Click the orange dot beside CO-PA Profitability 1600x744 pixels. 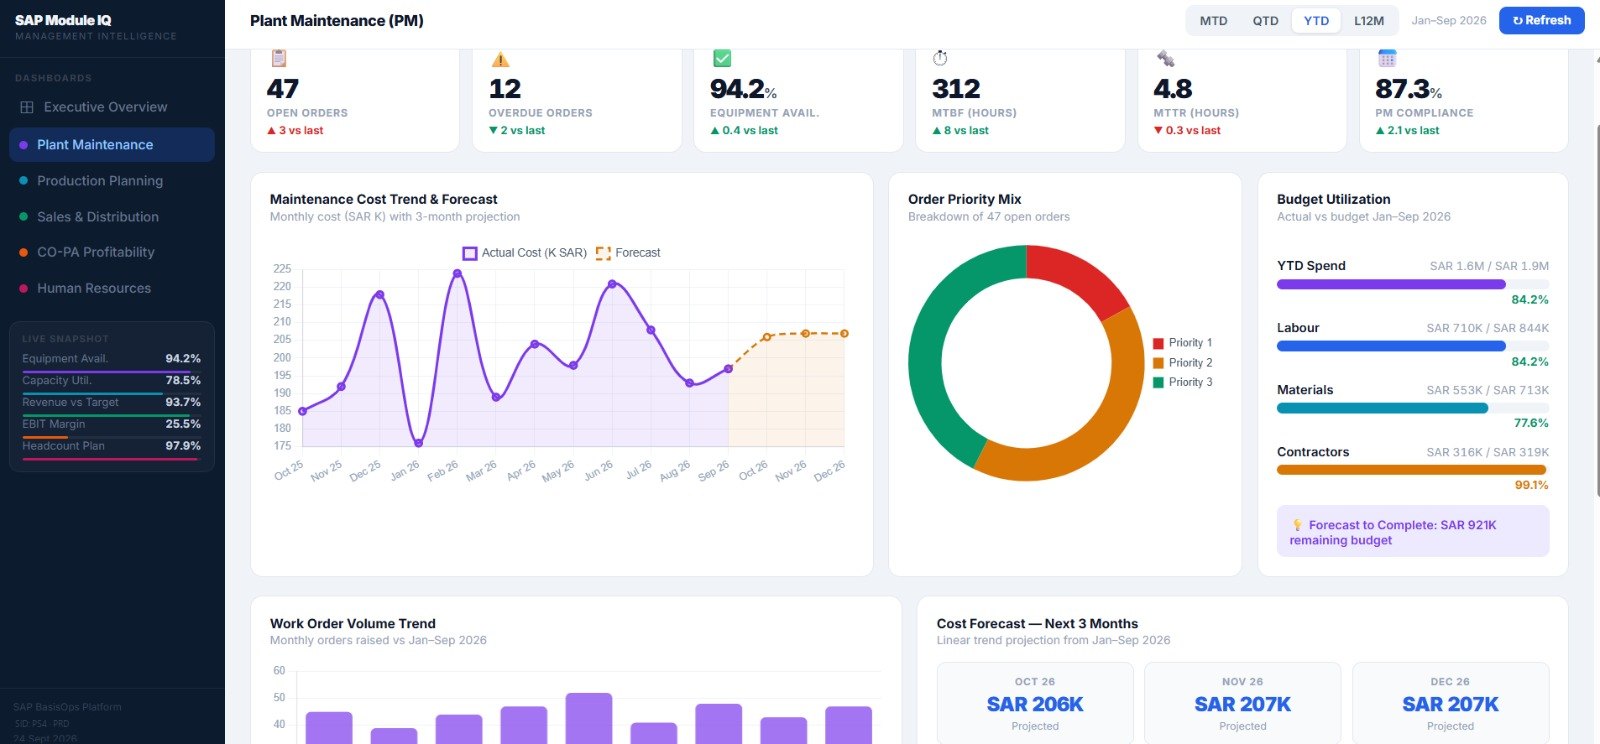pos(23,253)
